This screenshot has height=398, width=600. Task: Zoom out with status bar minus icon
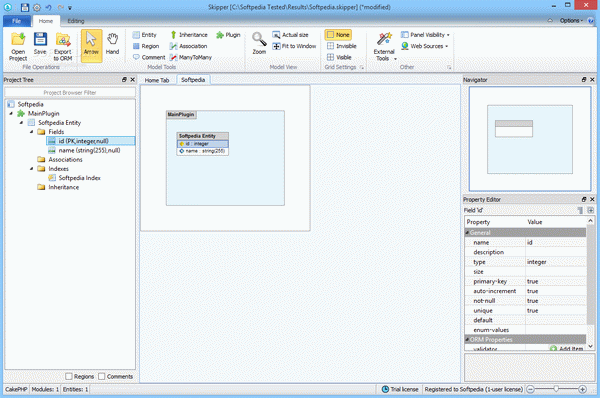tap(530, 389)
